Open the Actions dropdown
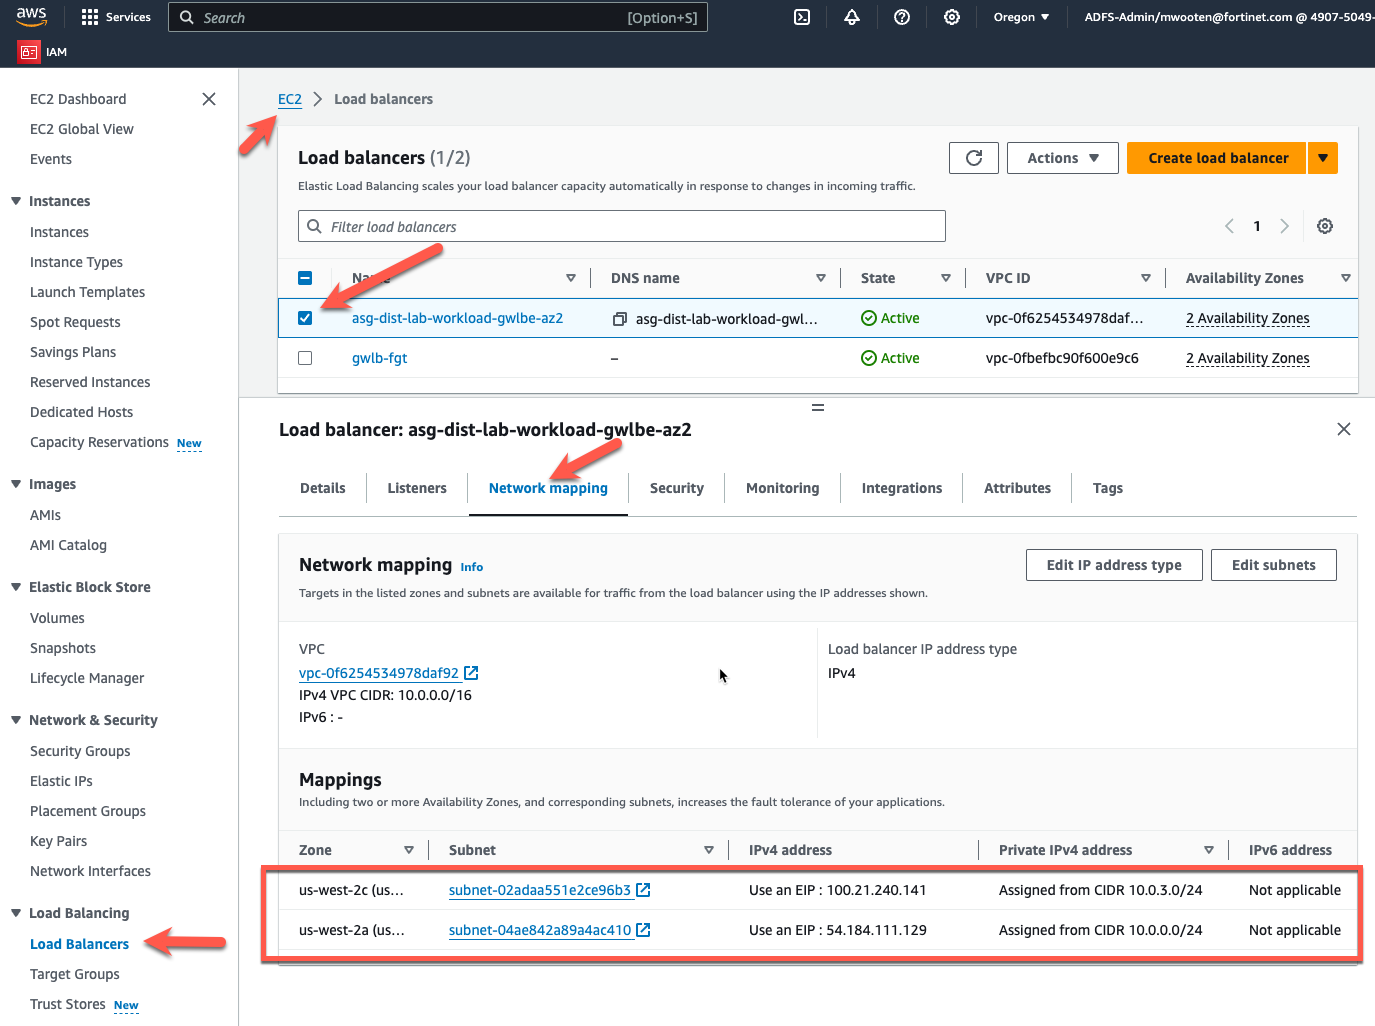 point(1063,158)
